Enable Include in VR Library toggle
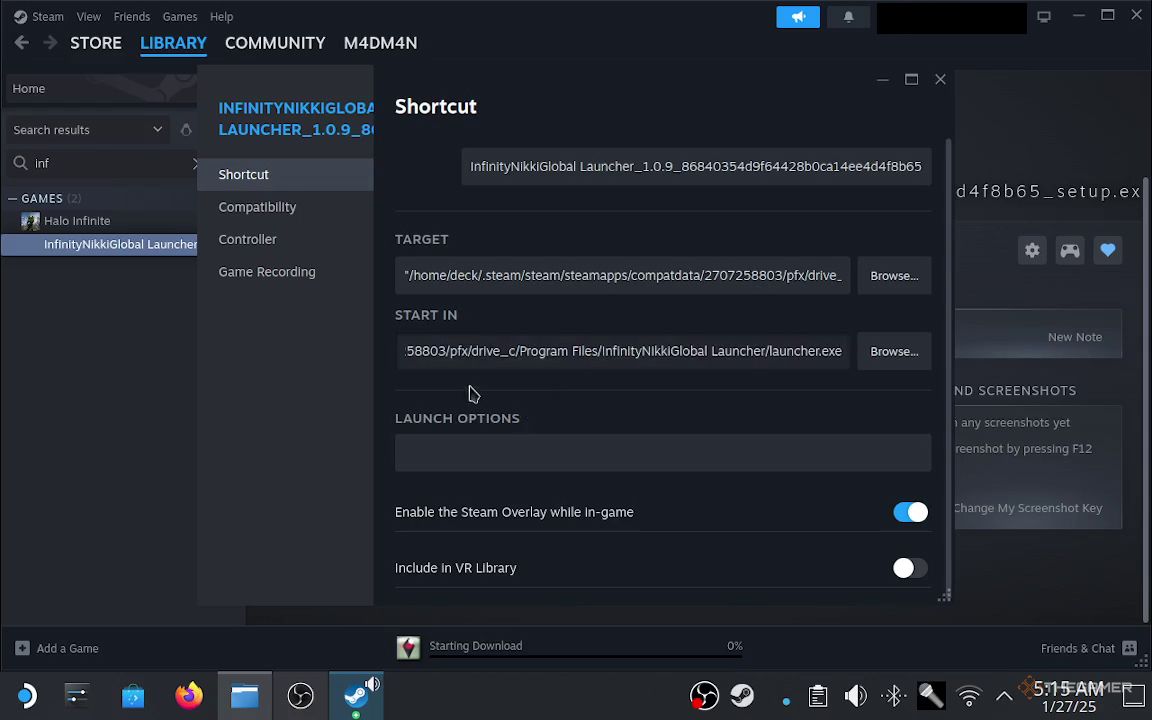Viewport: 1152px width, 720px height. (x=910, y=568)
